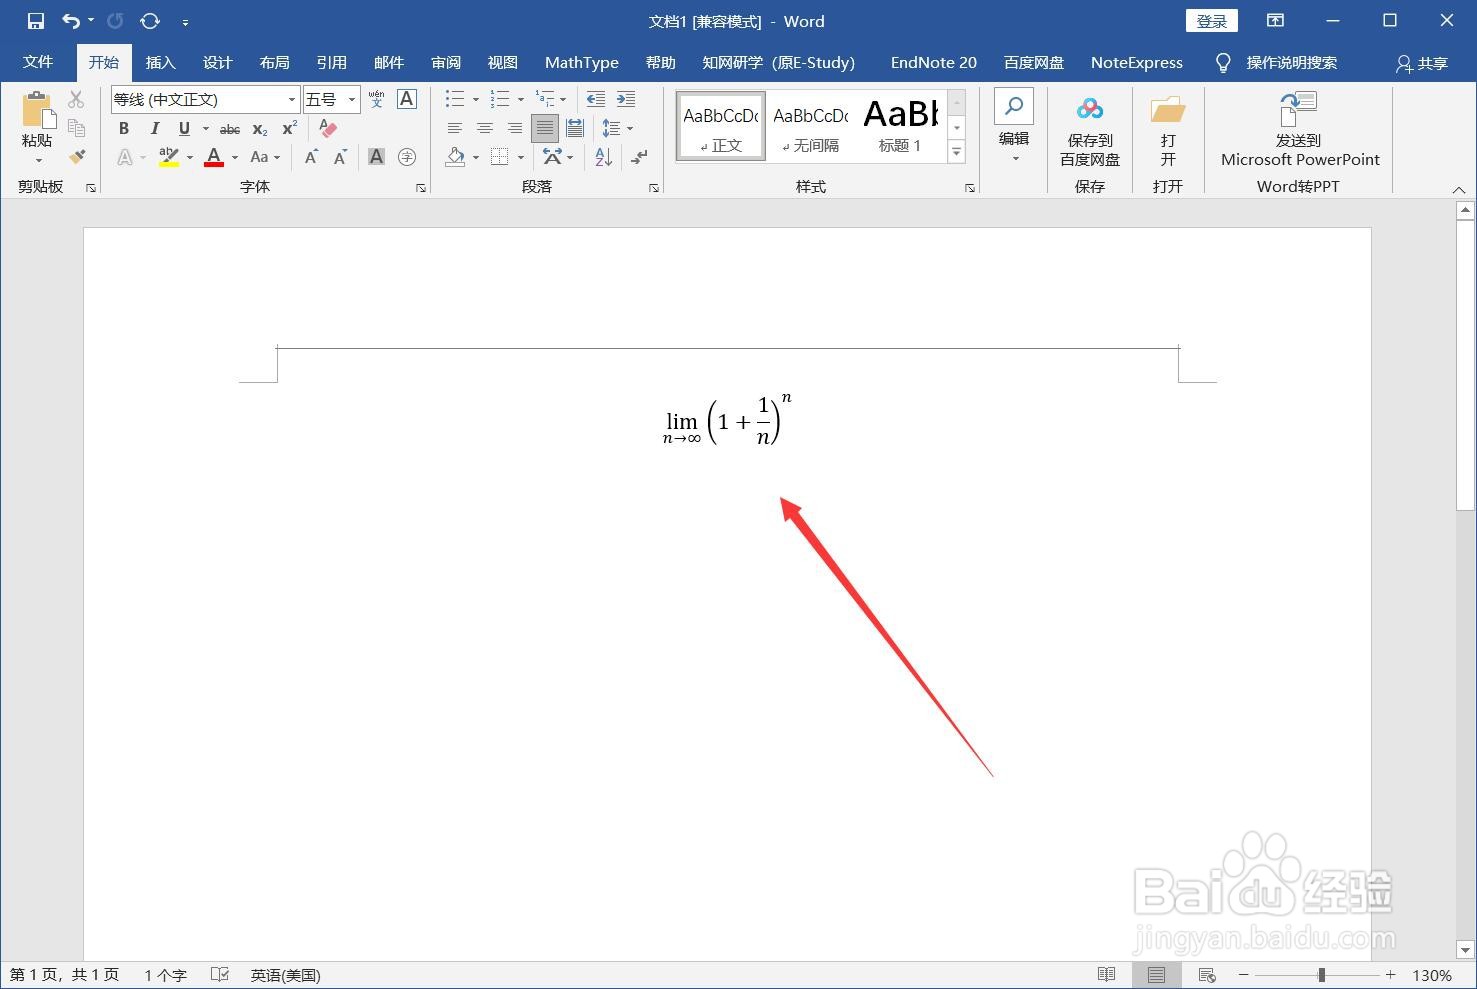Increase paragraph indent
This screenshot has height=989, width=1477.
[x=626, y=99]
